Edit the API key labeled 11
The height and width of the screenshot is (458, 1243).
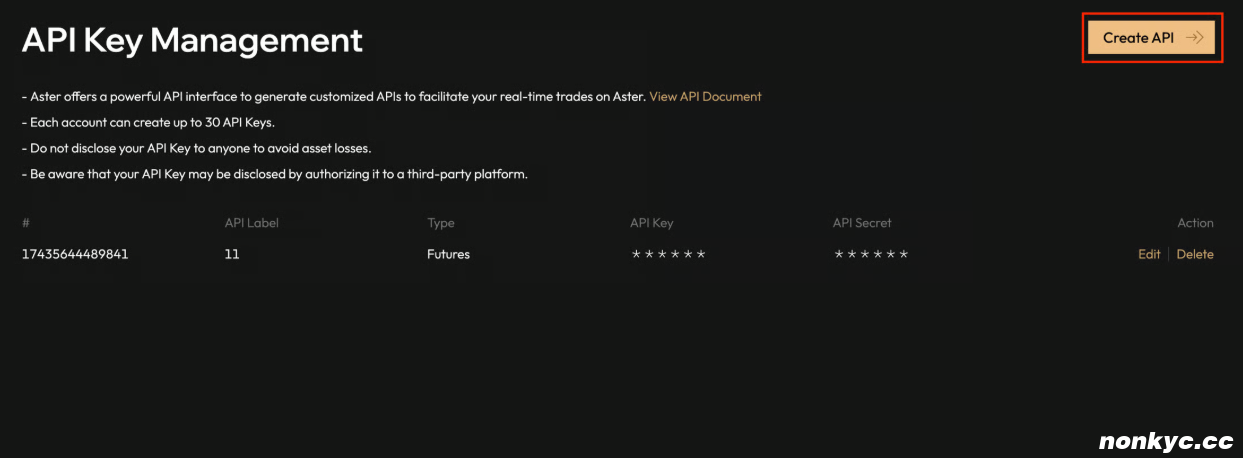pos(1149,254)
